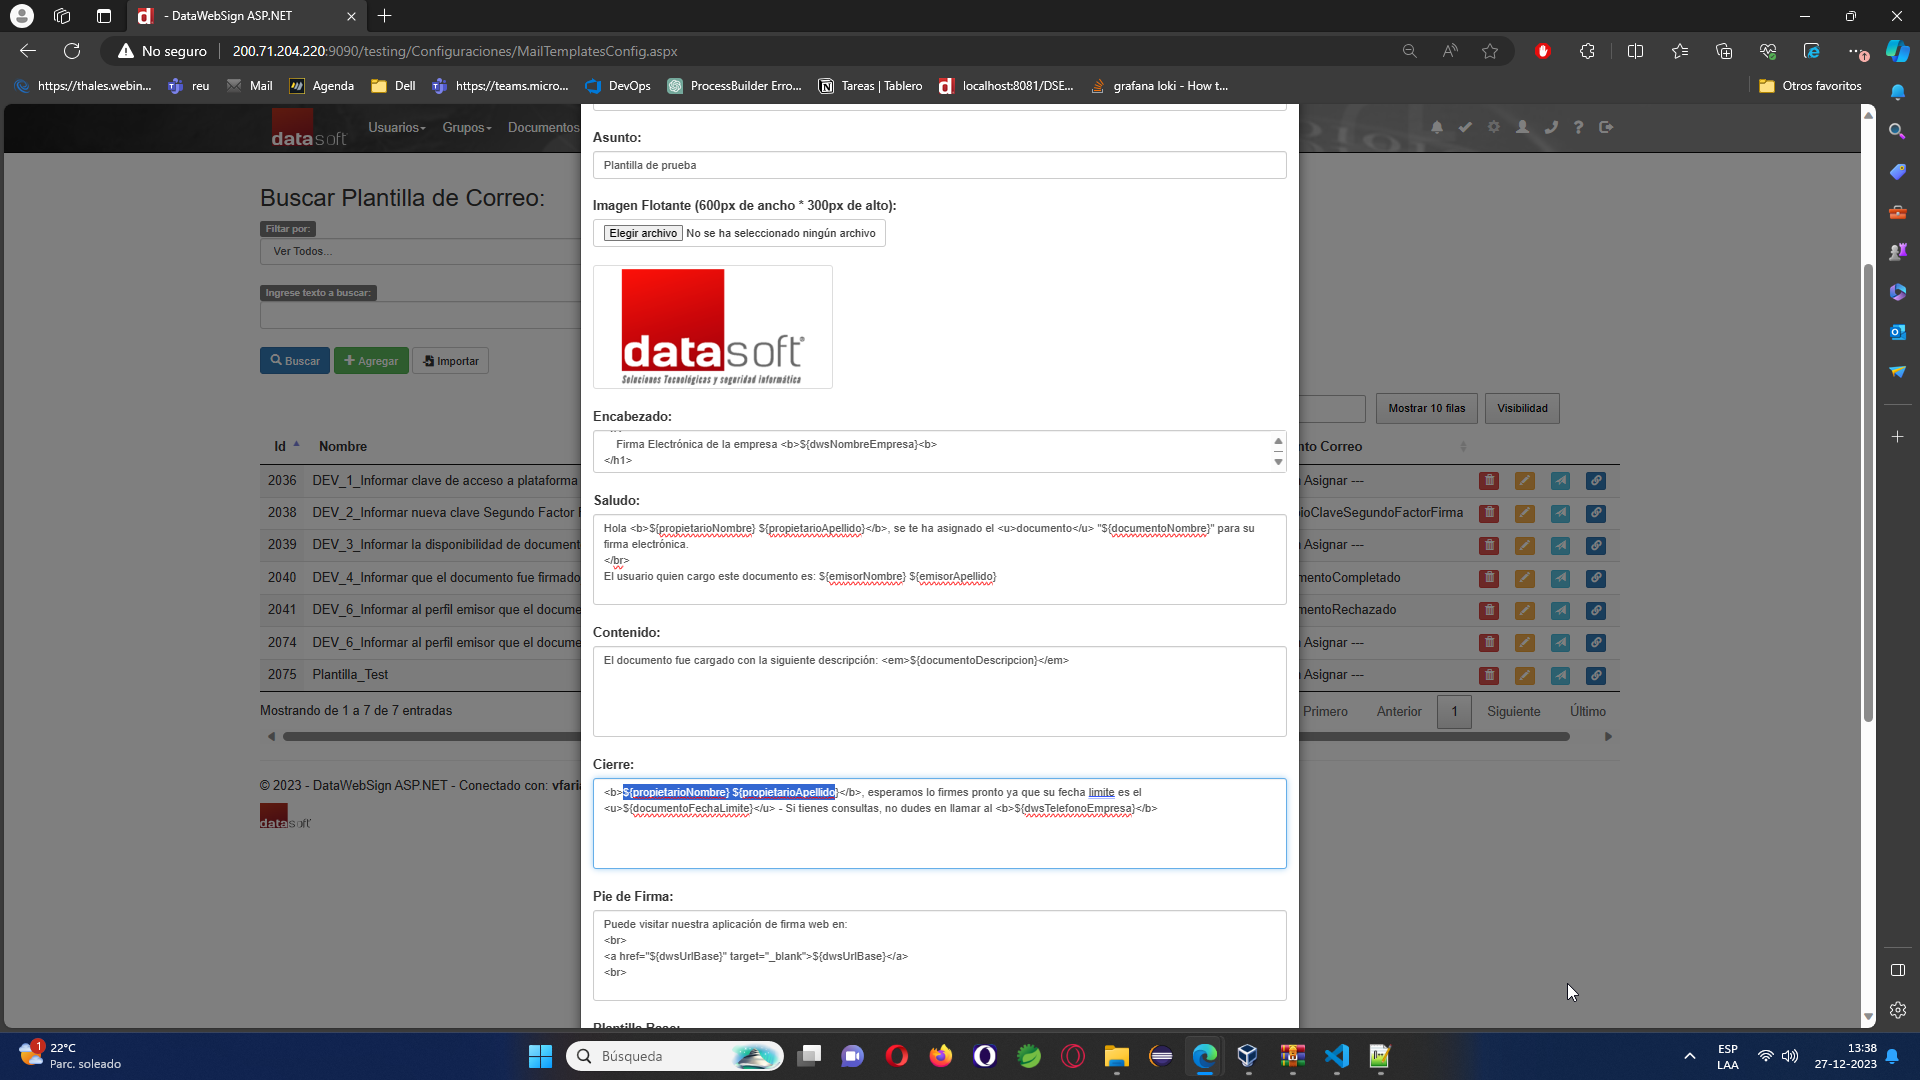Click Visibilidad button

click(1522, 408)
